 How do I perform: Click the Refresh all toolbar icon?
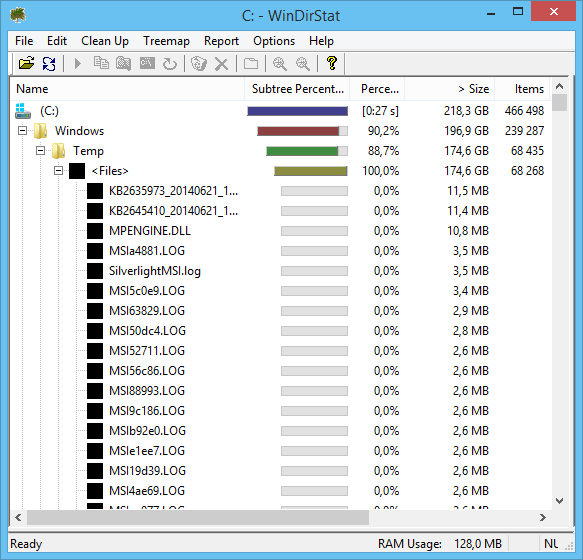[x=49, y=64]
